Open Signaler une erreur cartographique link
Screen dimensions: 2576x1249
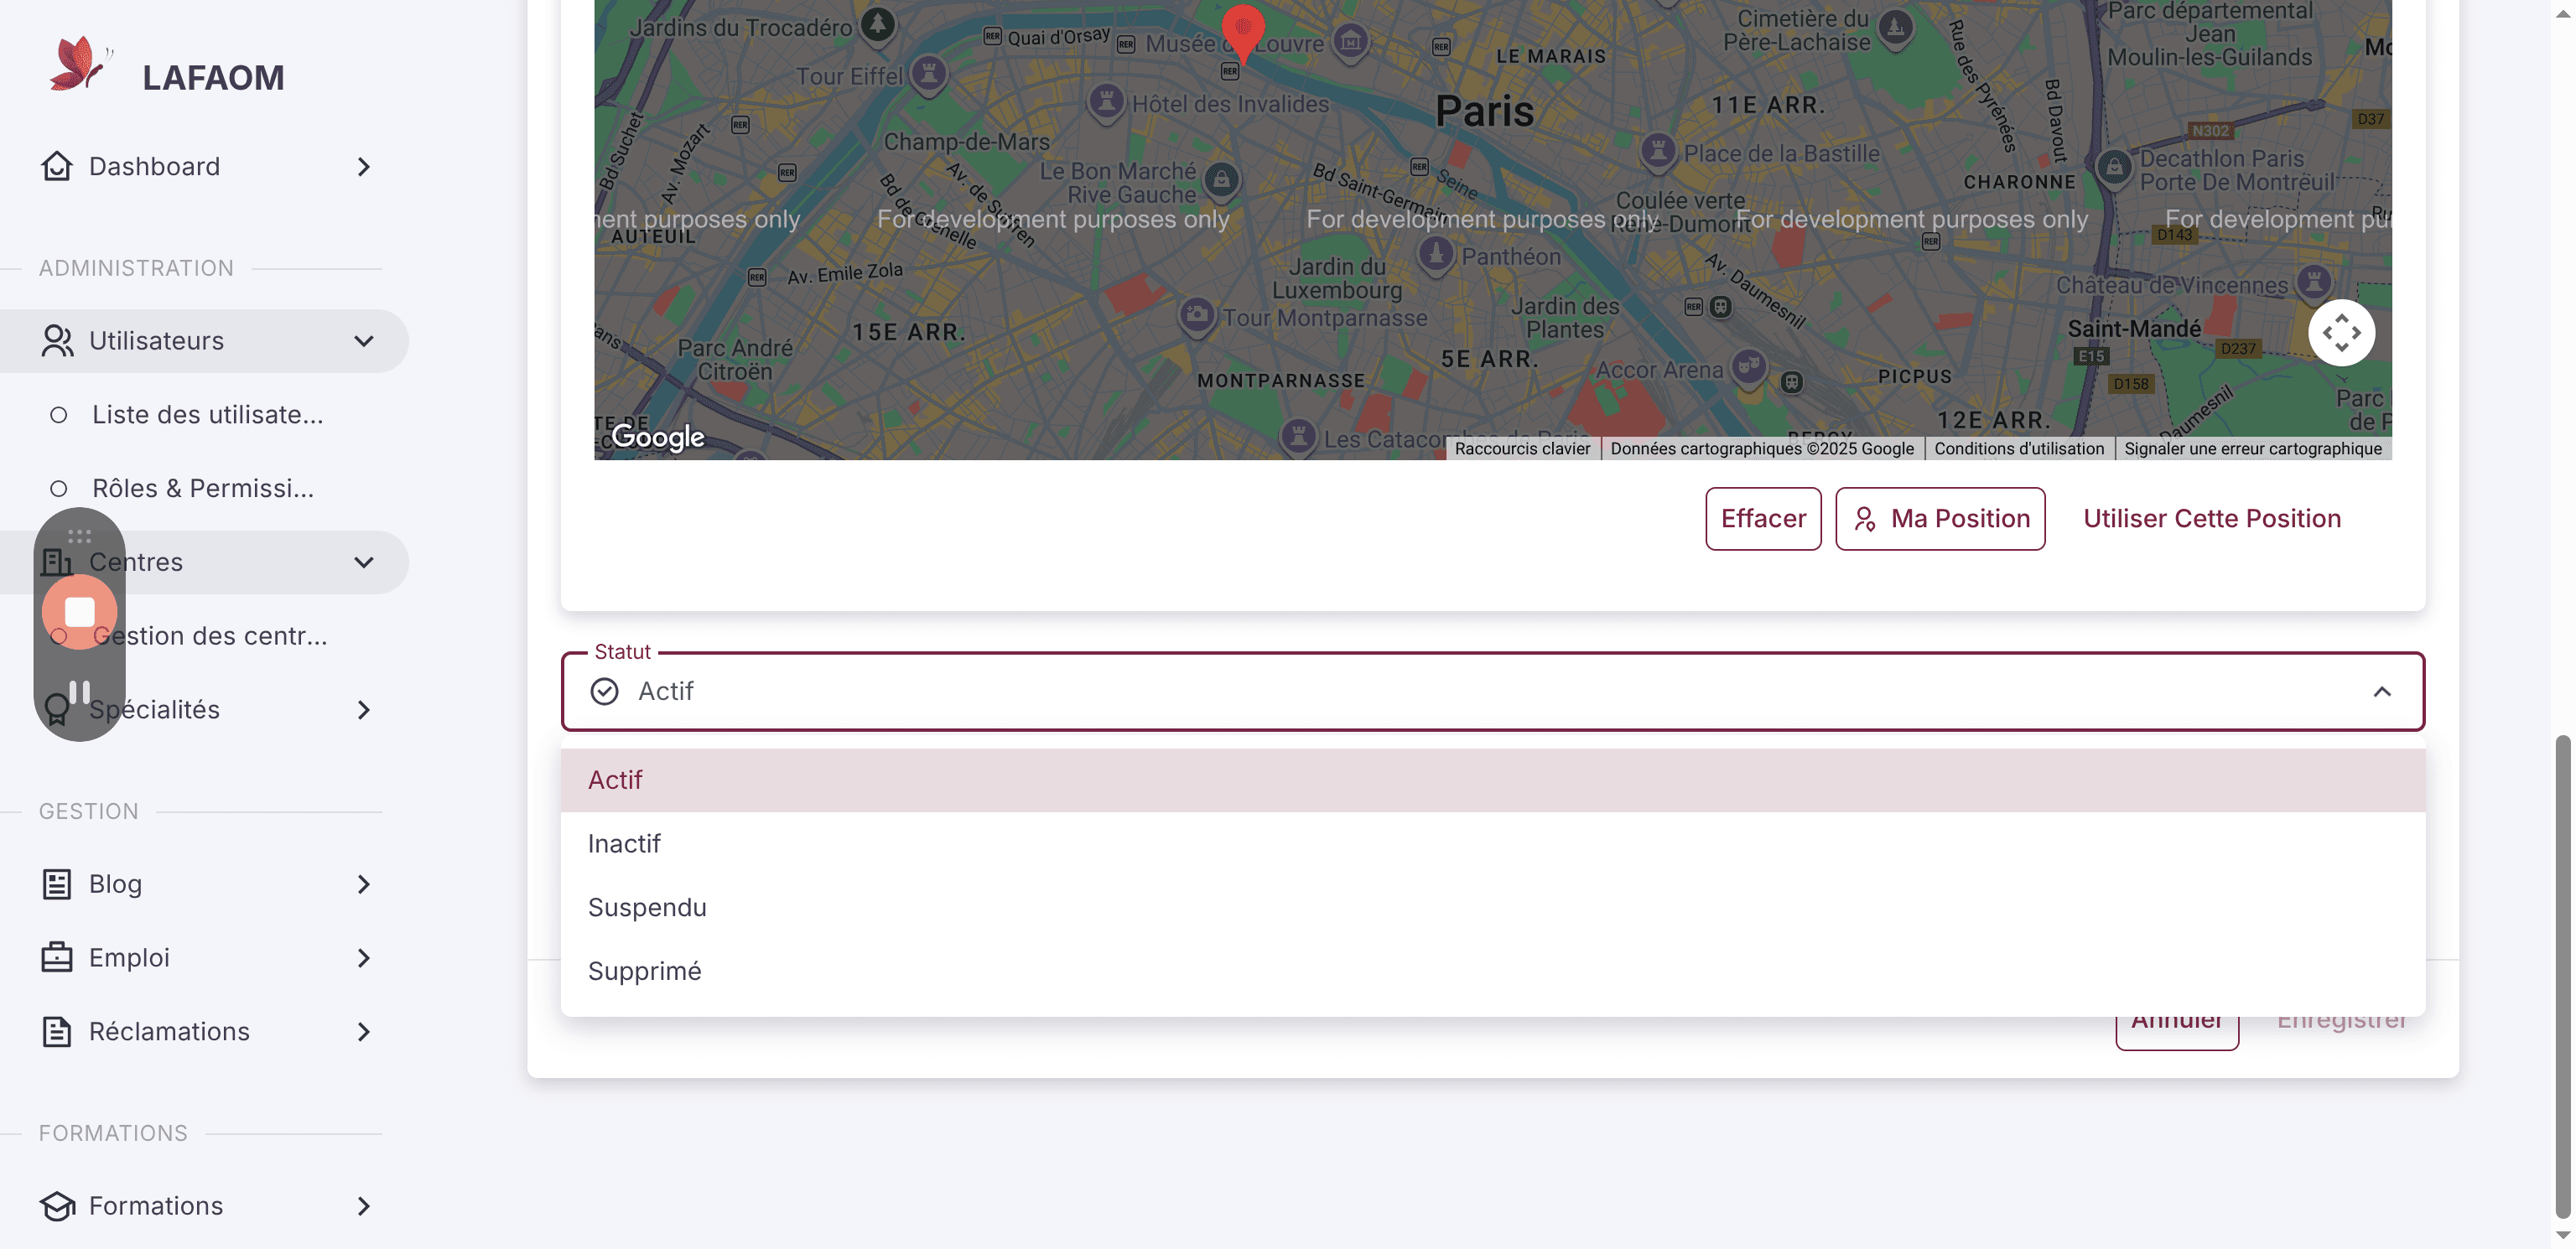click(2253, 449)
